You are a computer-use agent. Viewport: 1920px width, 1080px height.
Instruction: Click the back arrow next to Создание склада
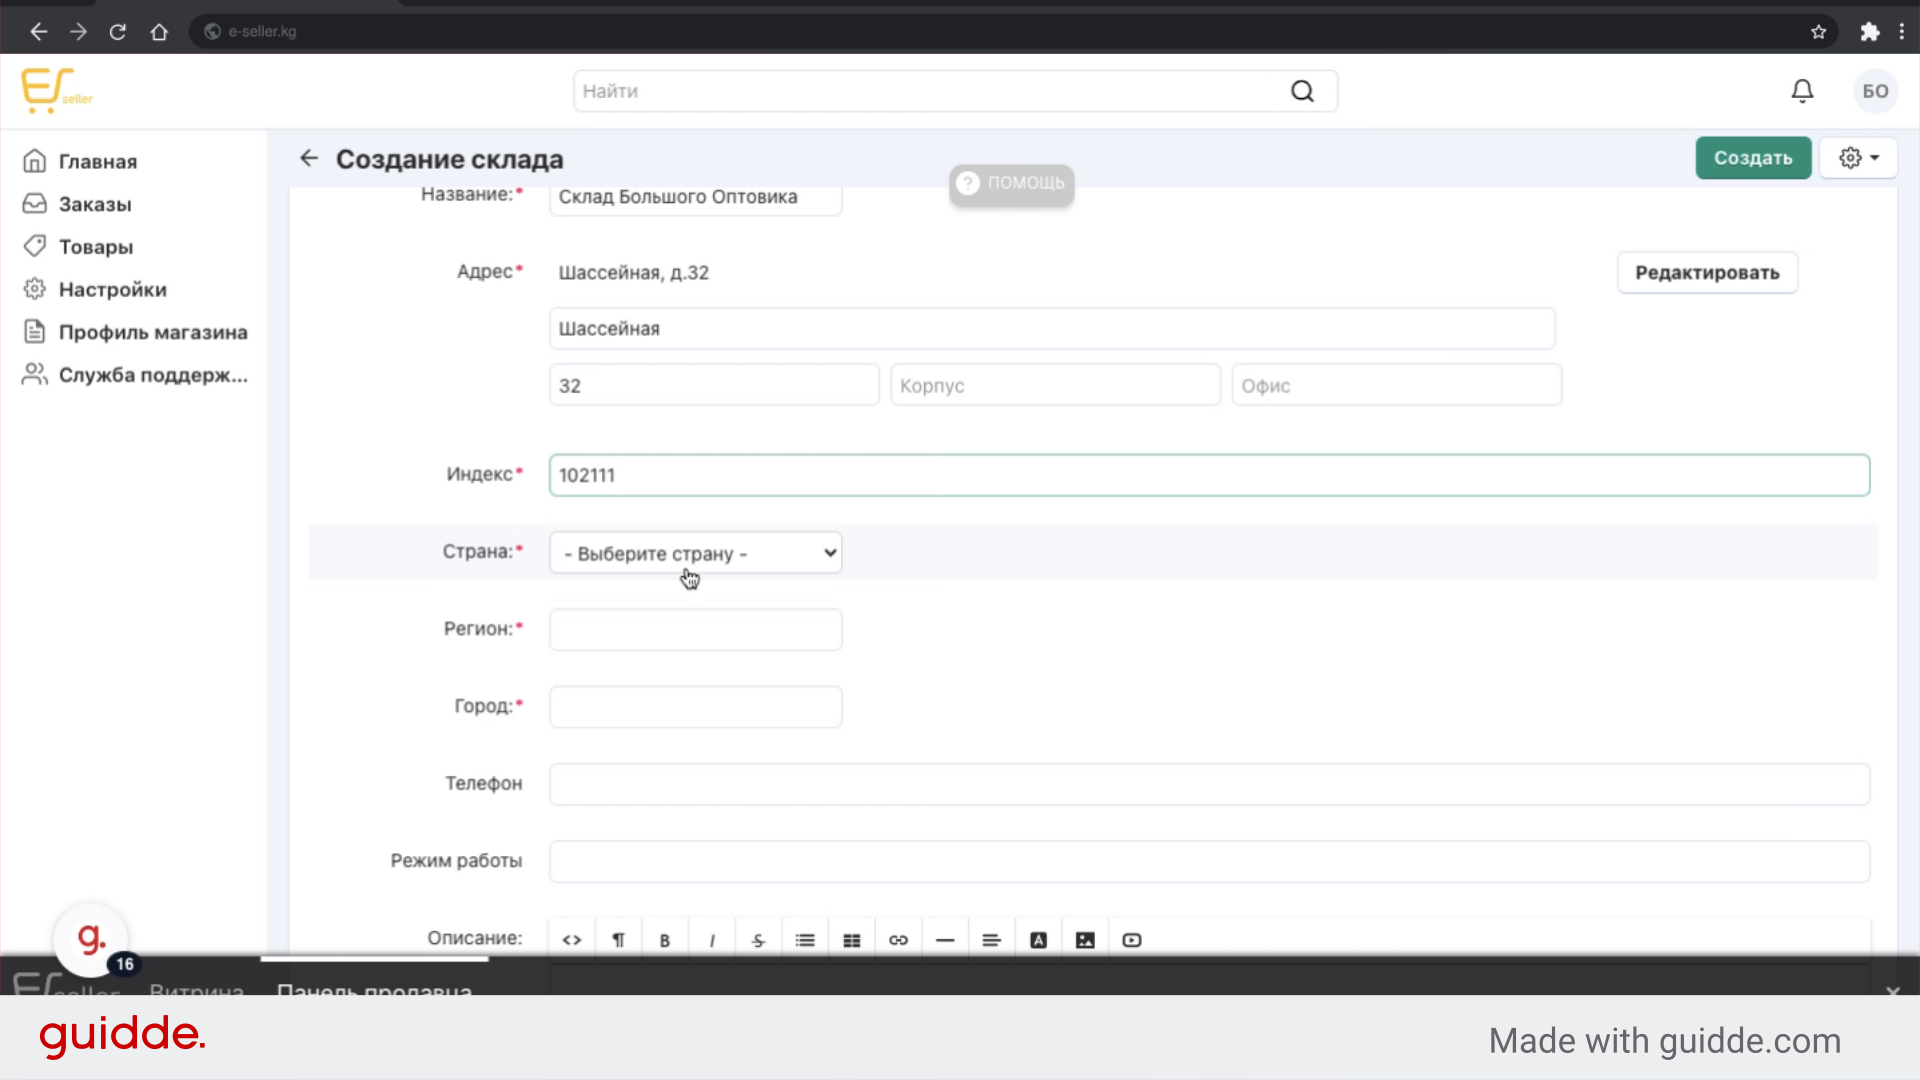pos(309,158)
